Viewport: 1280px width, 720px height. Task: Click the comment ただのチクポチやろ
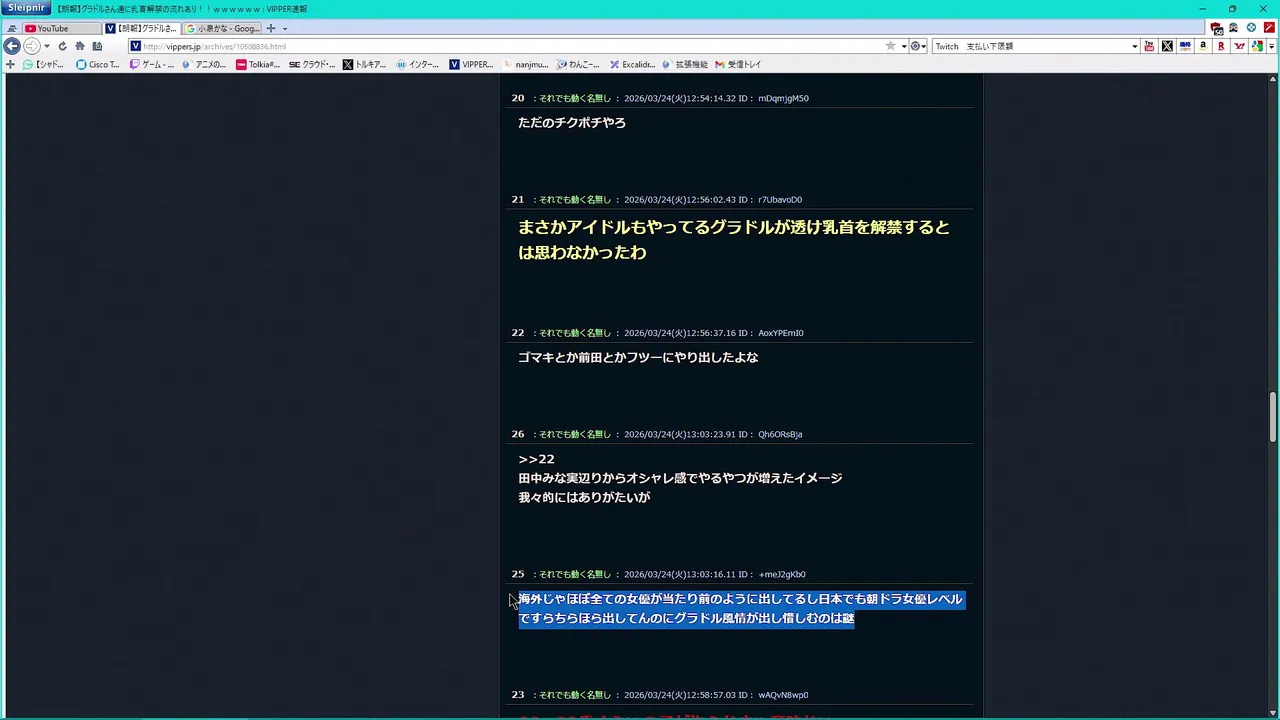(x=572, y=122)
